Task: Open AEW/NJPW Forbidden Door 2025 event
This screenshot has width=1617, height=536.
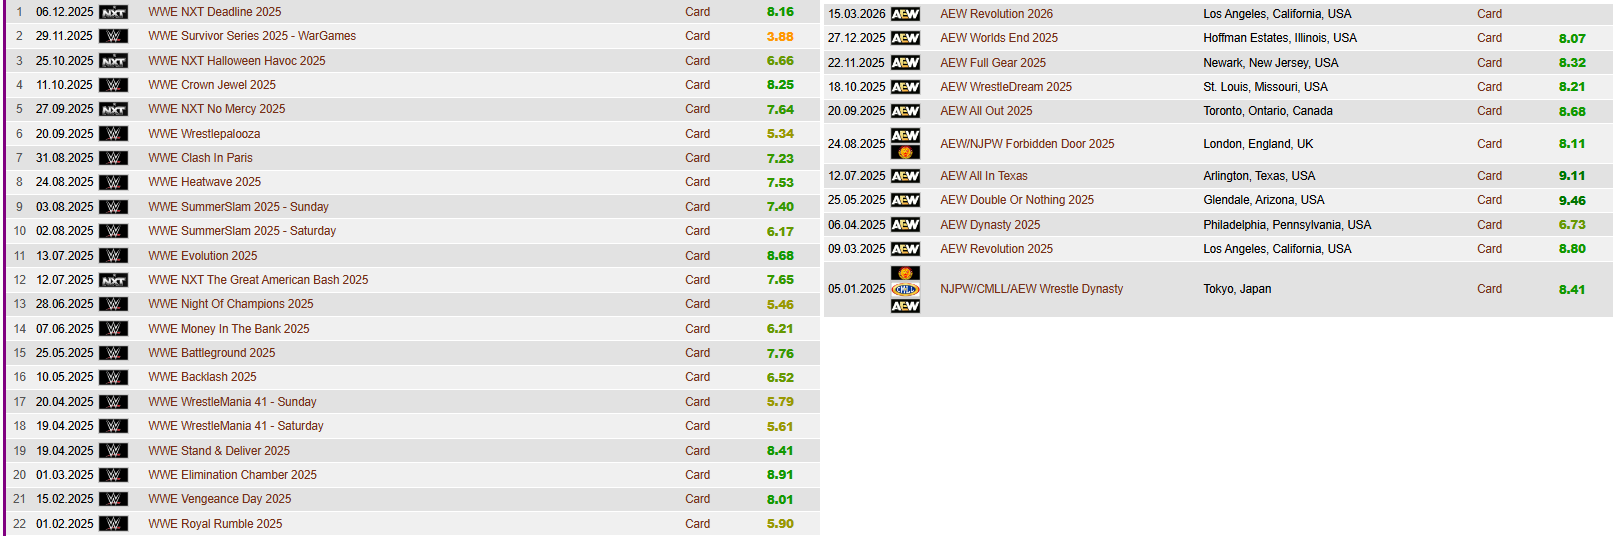Action: pos(1027,144)
